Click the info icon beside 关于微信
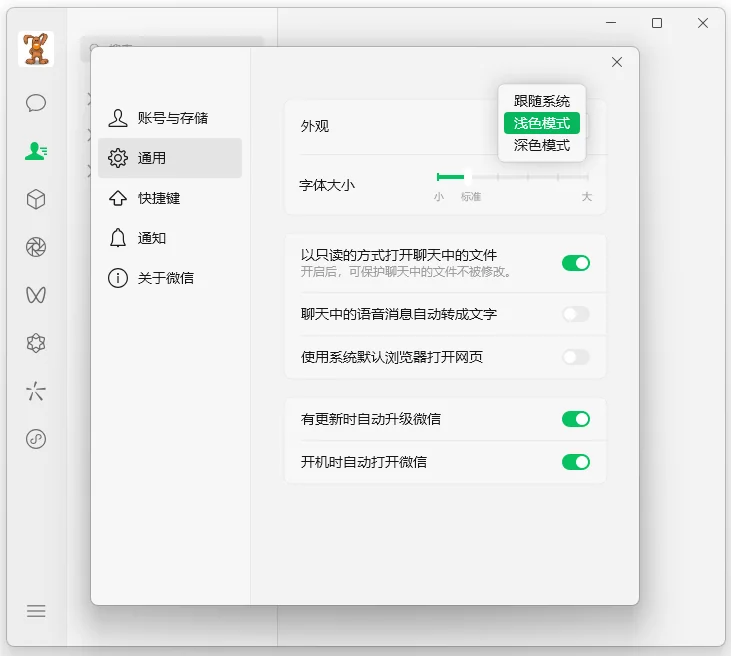The height and width of the screenshot is (656, 731). (x=117, y=278)
